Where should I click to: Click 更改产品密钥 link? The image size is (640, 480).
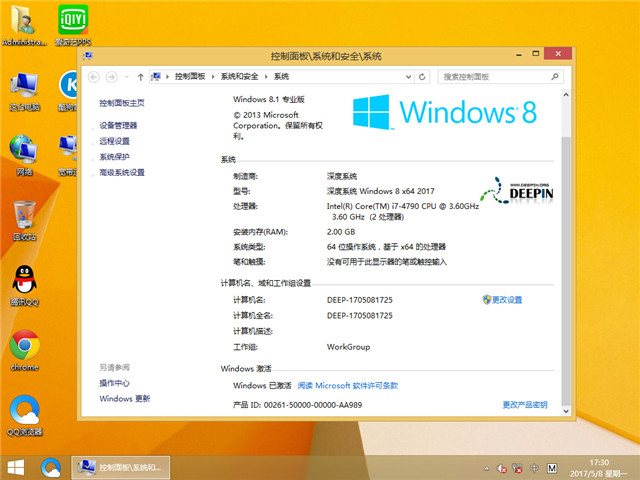pos(525,405)
